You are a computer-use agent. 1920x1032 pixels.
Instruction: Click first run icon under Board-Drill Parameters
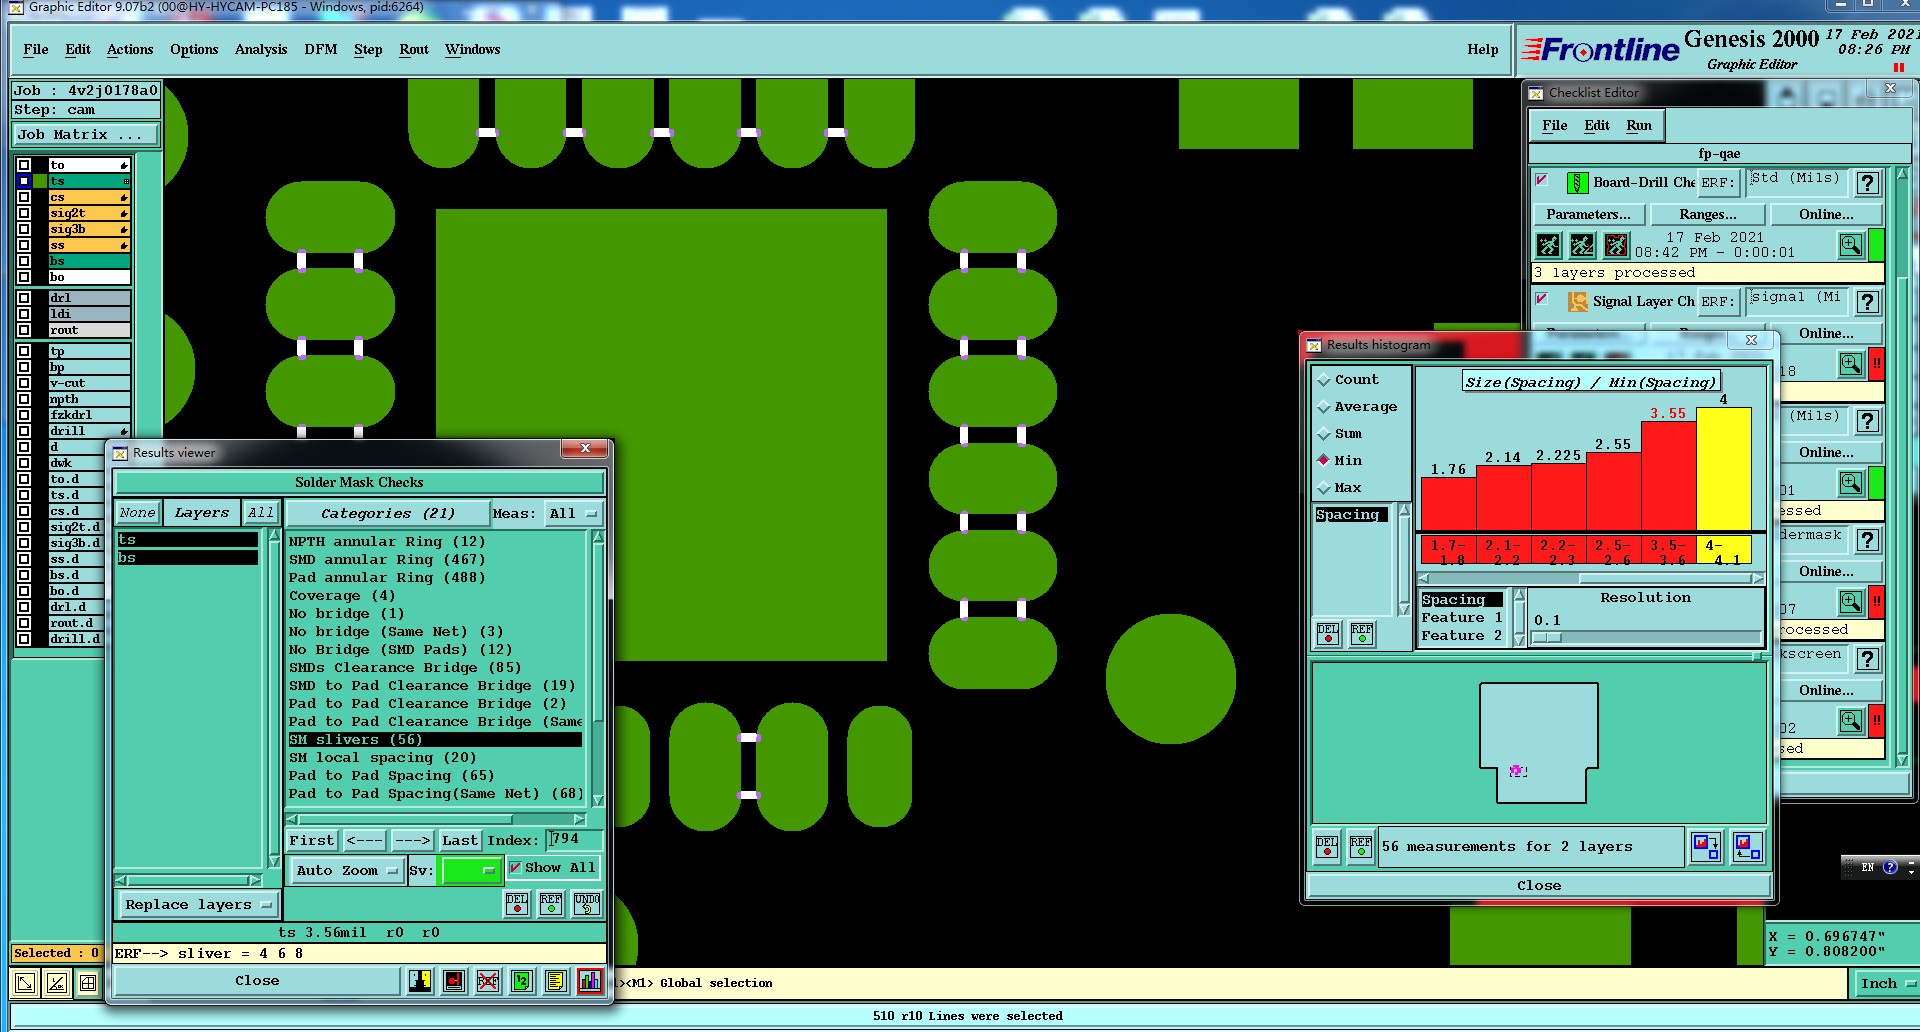pyautogui.click(x=1548, y=245)
